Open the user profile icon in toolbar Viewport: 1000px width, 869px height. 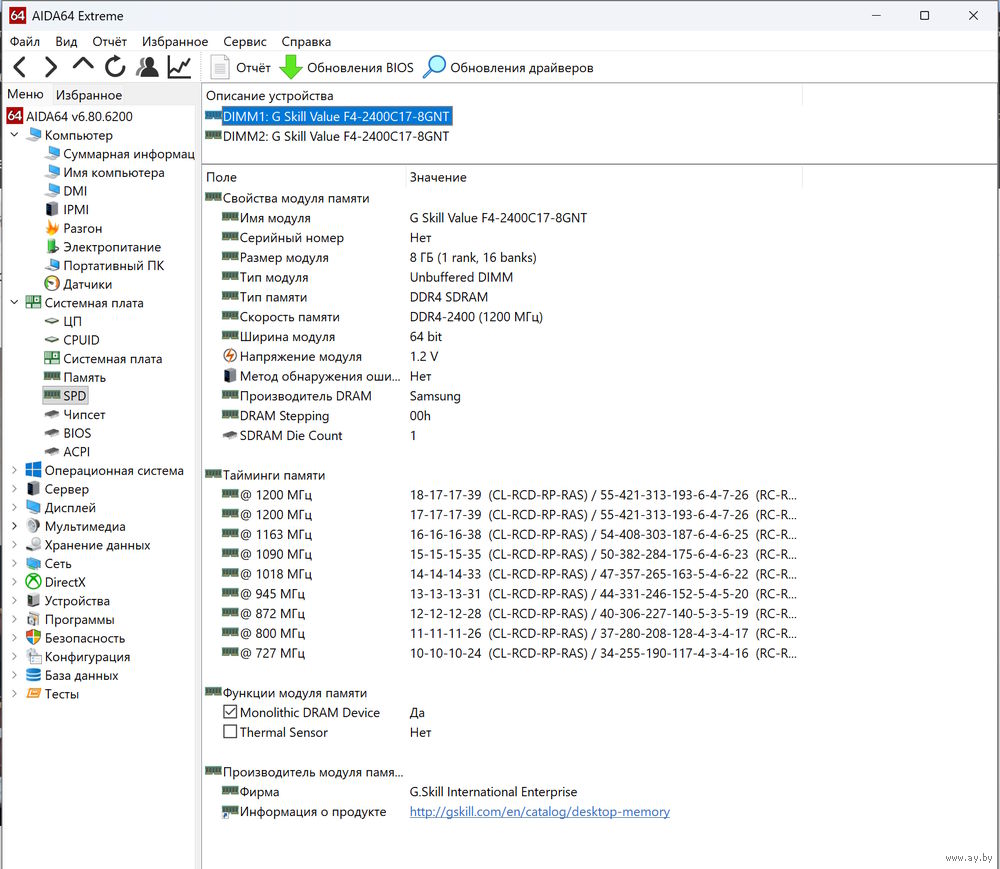click(147, 68)
